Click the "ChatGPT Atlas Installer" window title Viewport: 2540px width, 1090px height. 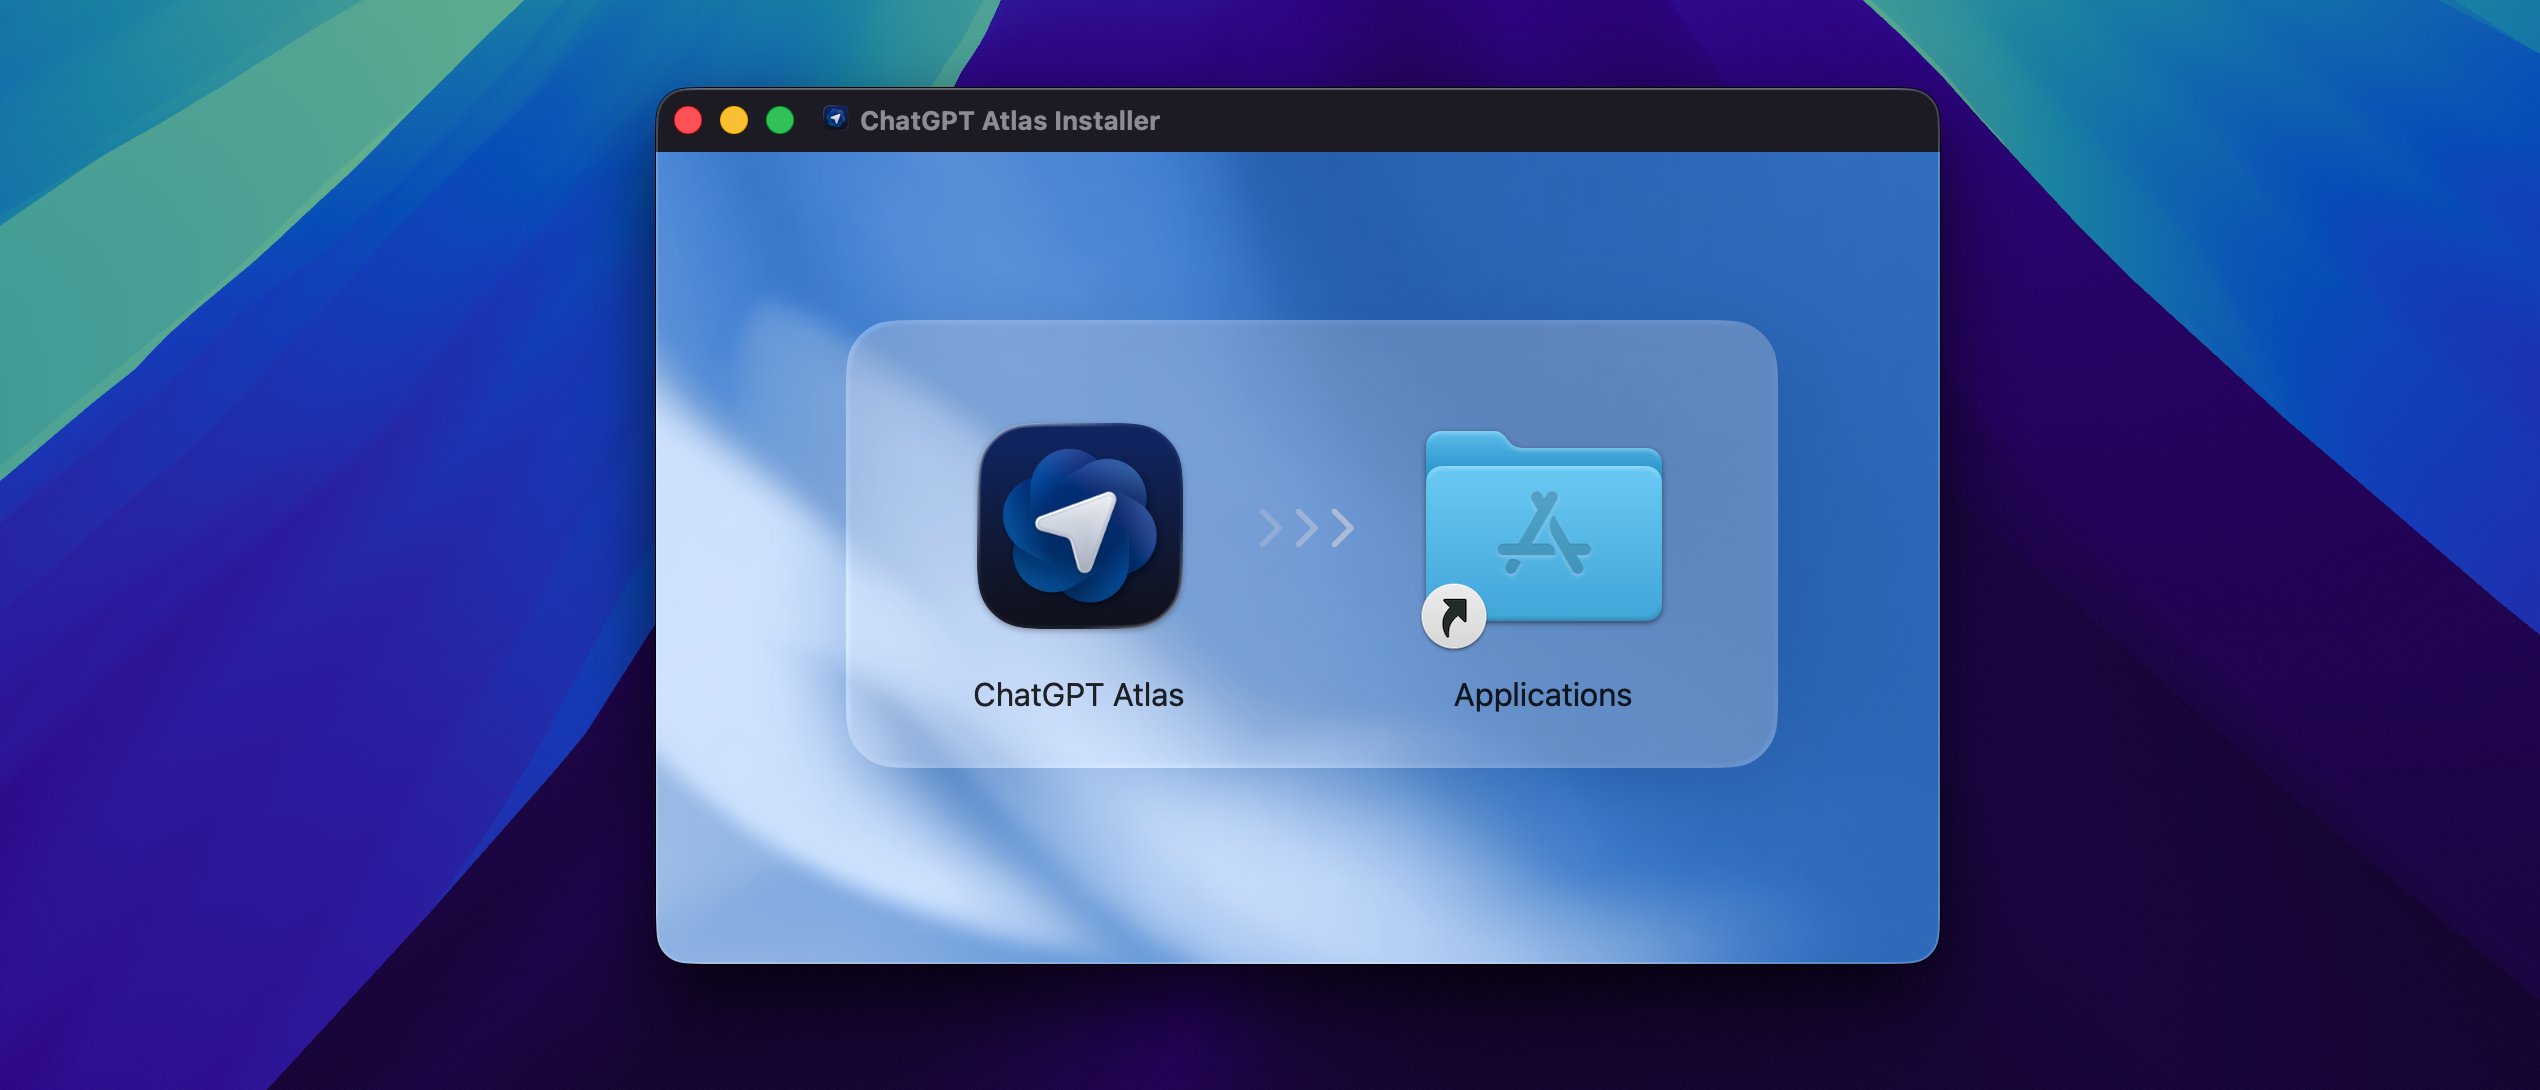pyautogui.click(x=1009, y=121)
